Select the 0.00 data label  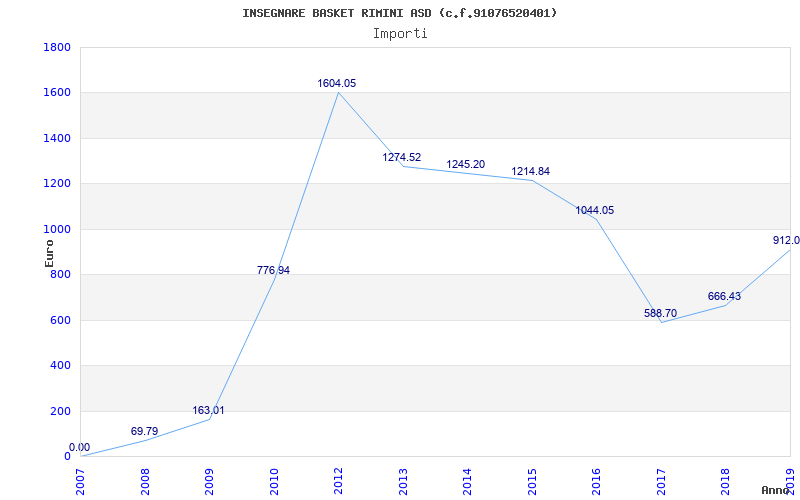(80, 447)
